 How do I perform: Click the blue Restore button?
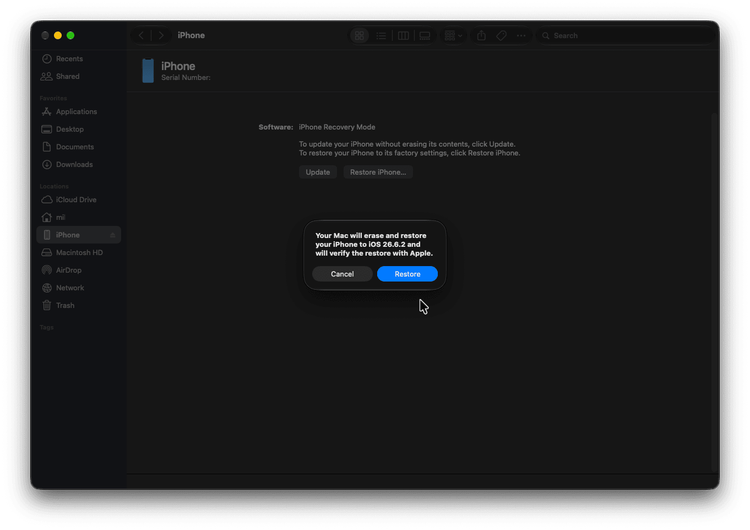407,274
